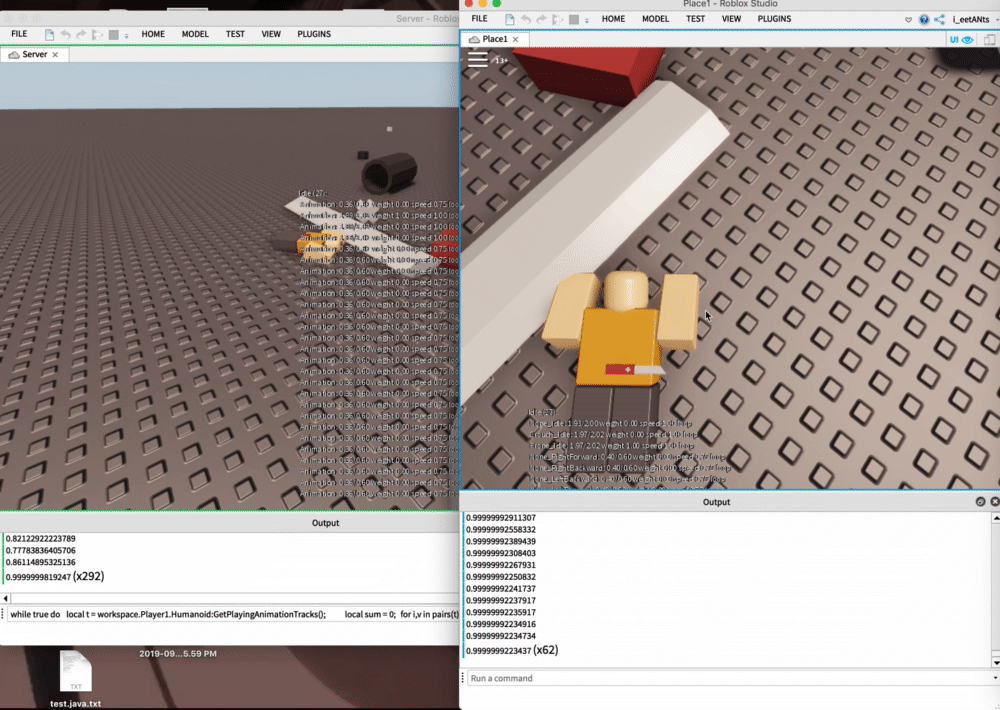Click the device emulation icon

989,40
